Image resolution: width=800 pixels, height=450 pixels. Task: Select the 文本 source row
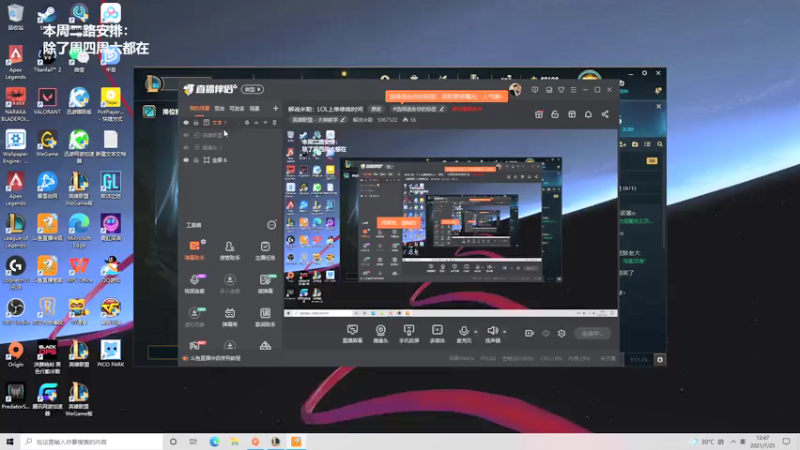[x=231, y=122]
